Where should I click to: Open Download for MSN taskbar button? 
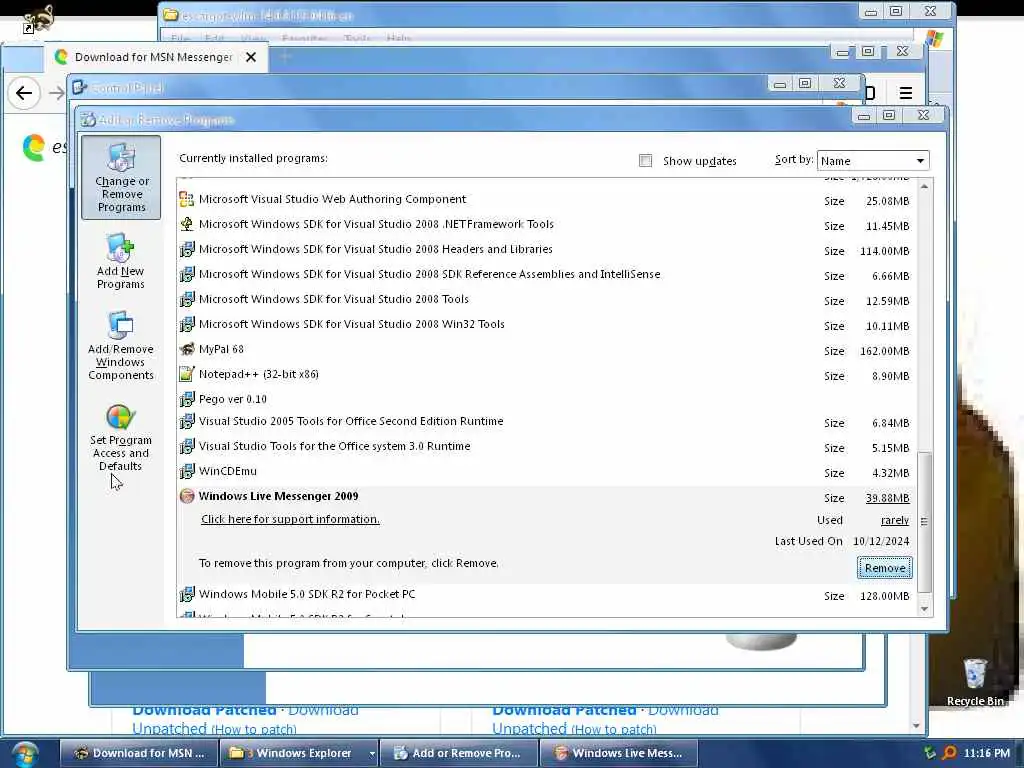pyautogui.click(x=138, y=753)
